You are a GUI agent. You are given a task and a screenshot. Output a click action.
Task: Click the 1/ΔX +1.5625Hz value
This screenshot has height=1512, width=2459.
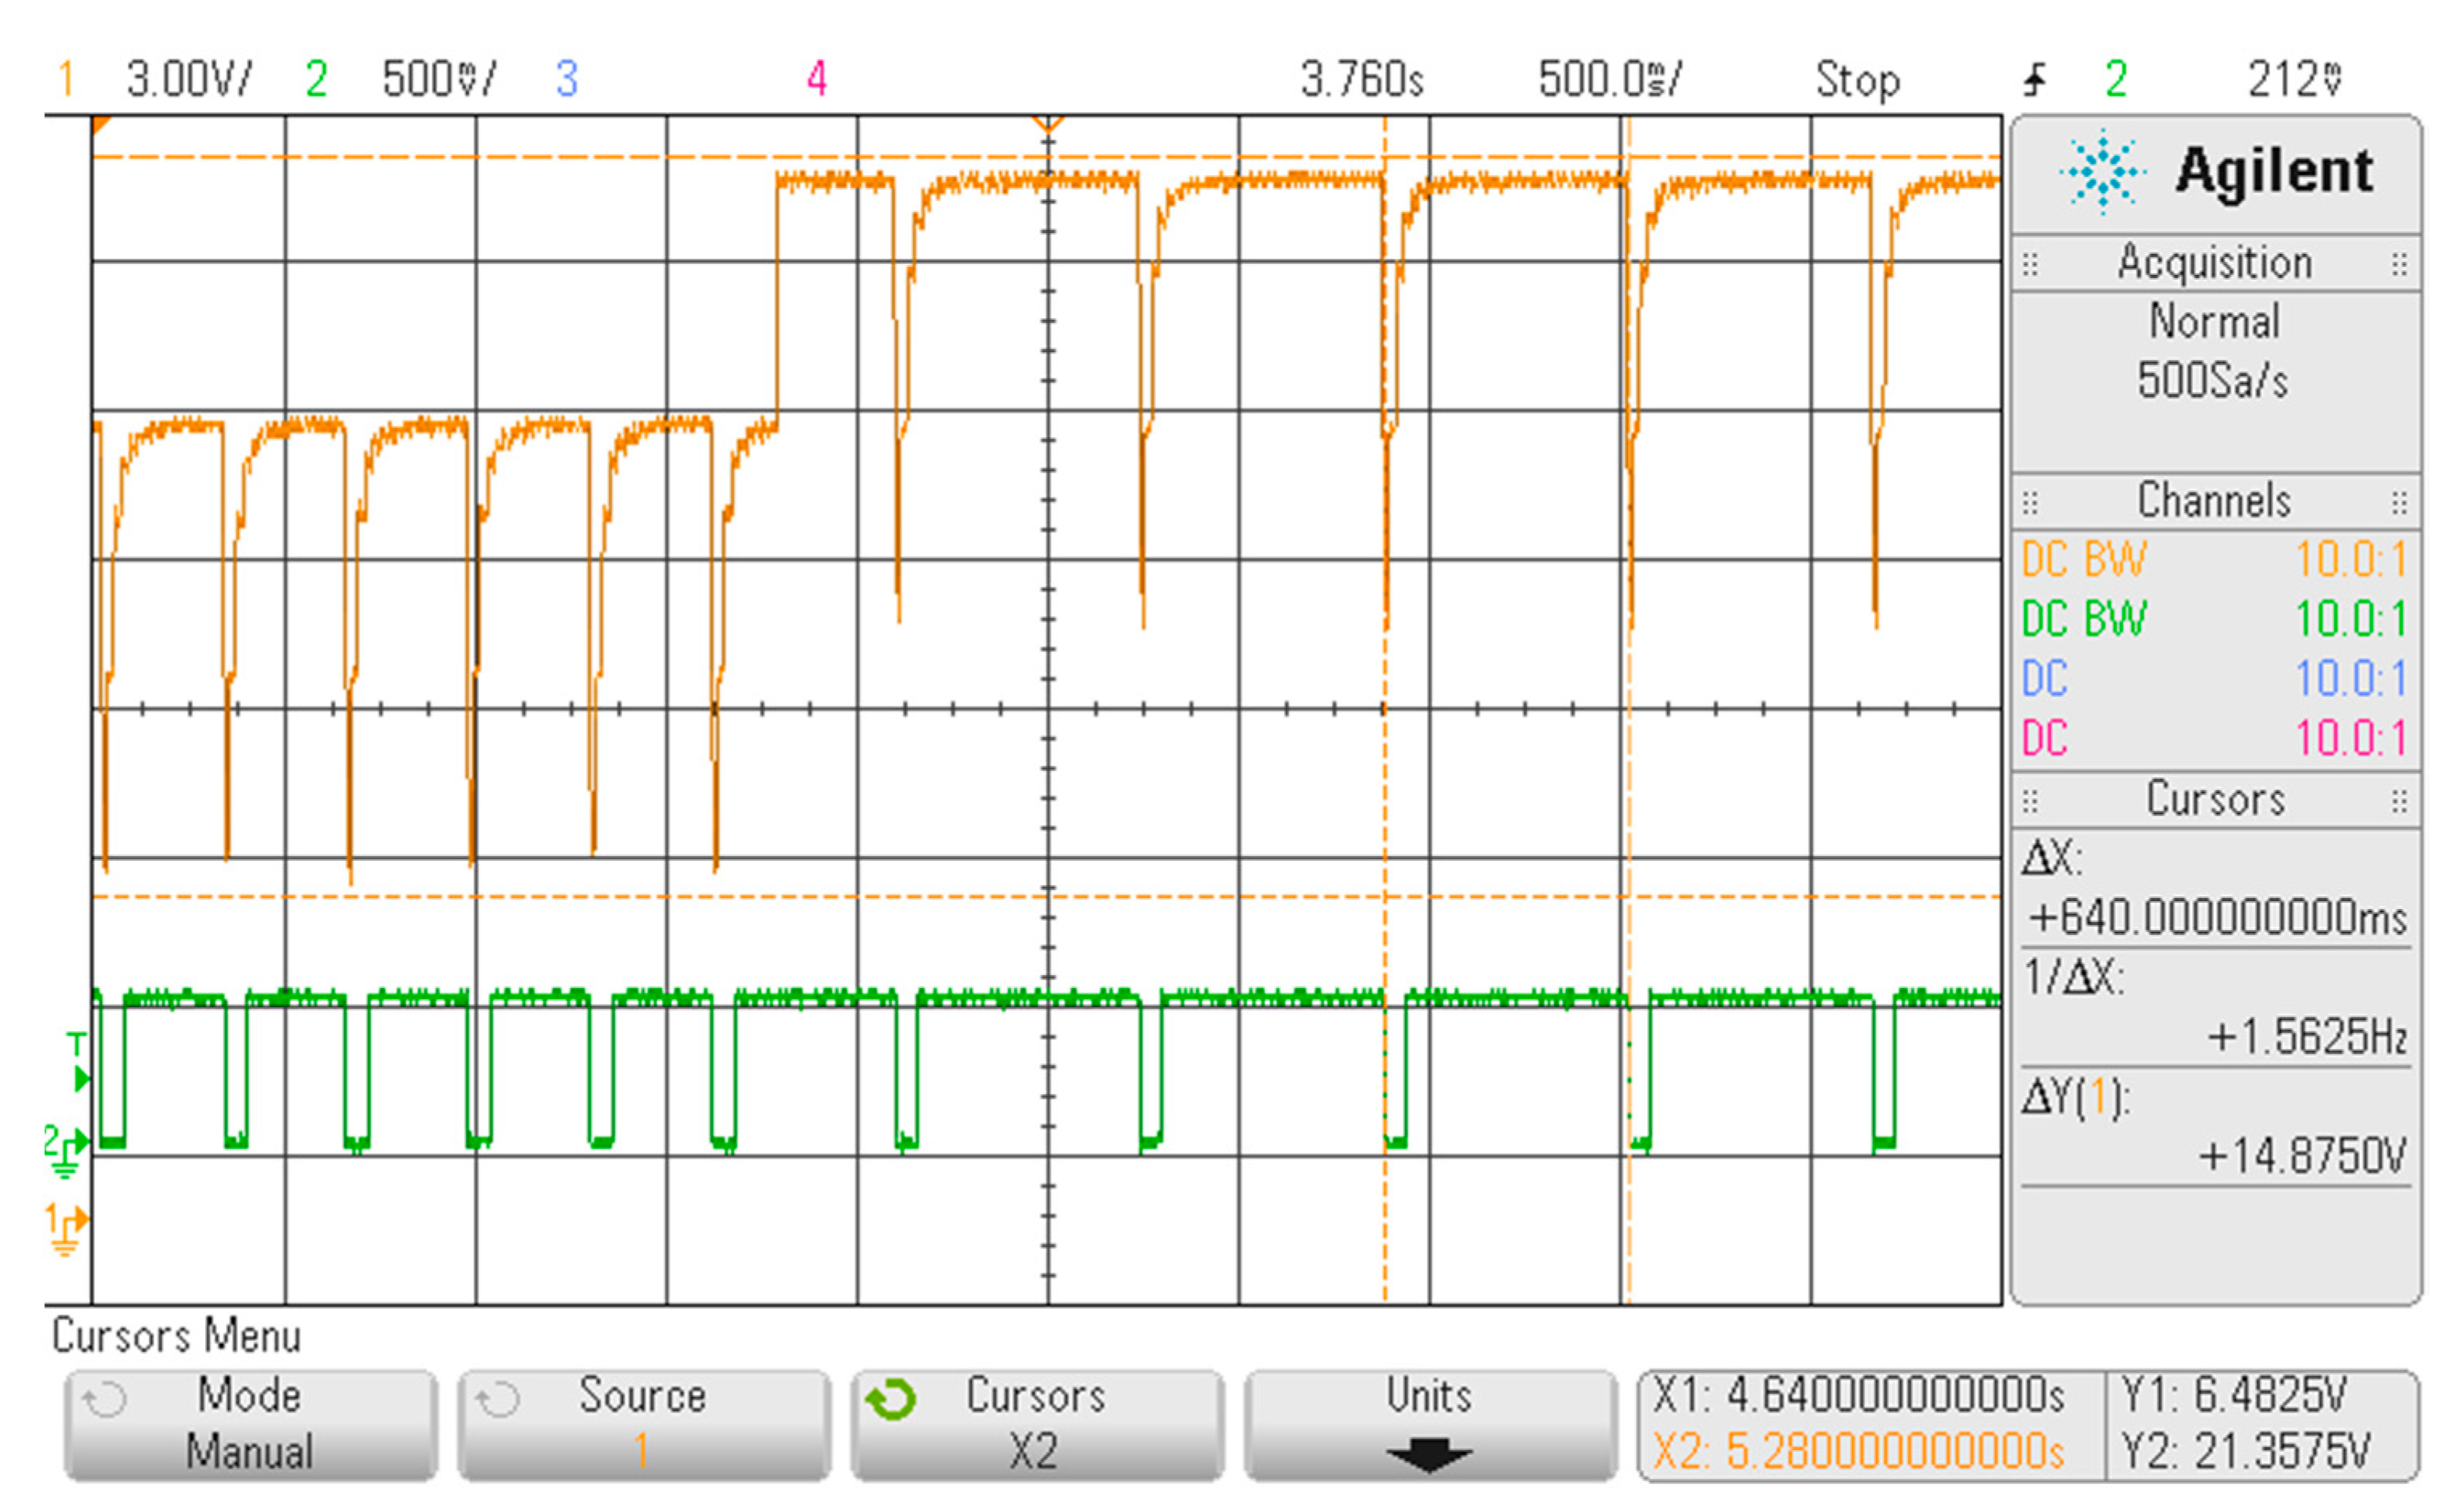pos(2306,1038)
